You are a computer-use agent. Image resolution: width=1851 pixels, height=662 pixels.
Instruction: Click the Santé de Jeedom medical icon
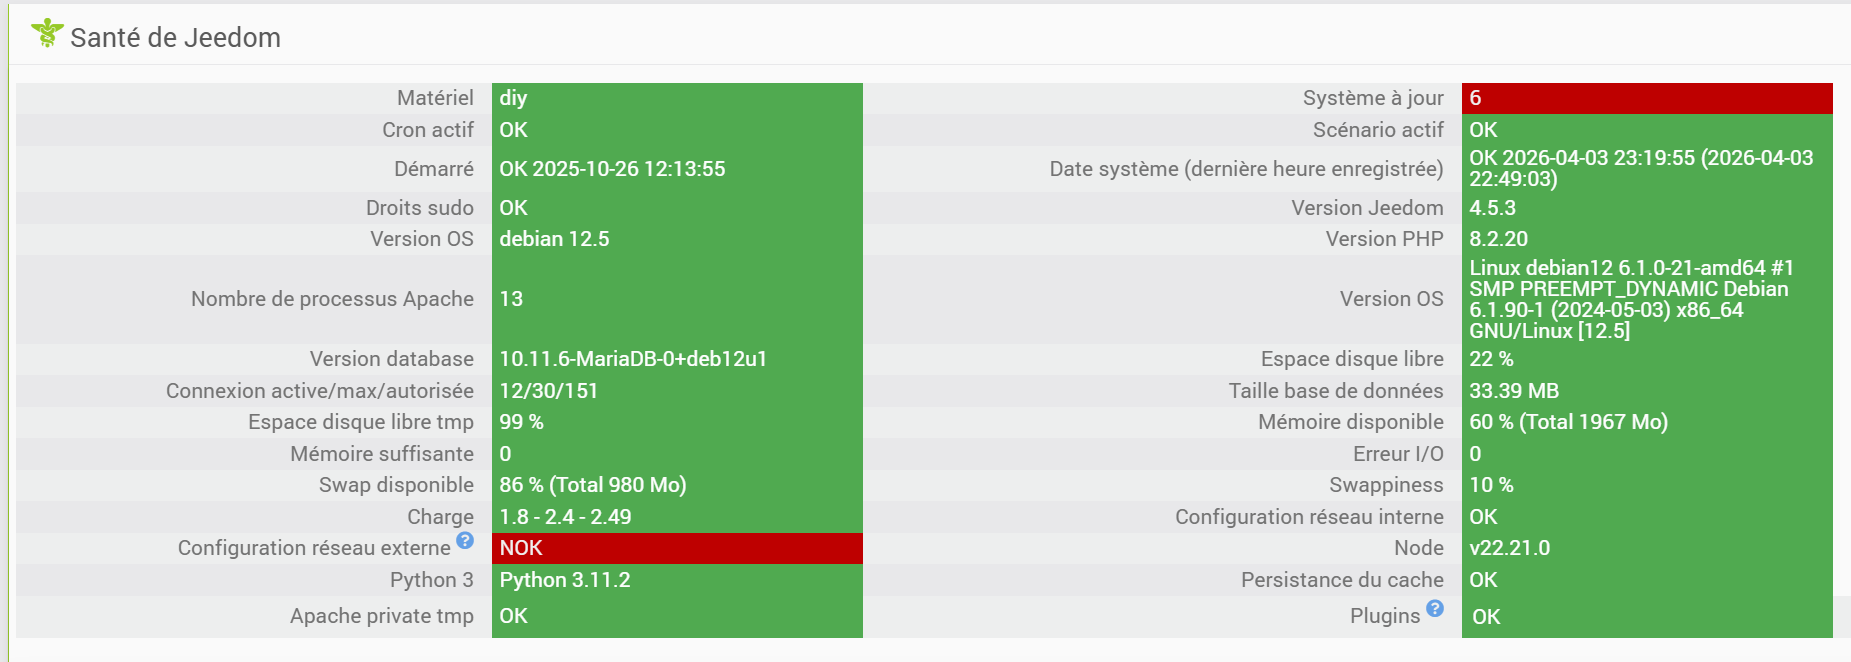(46, 33)
